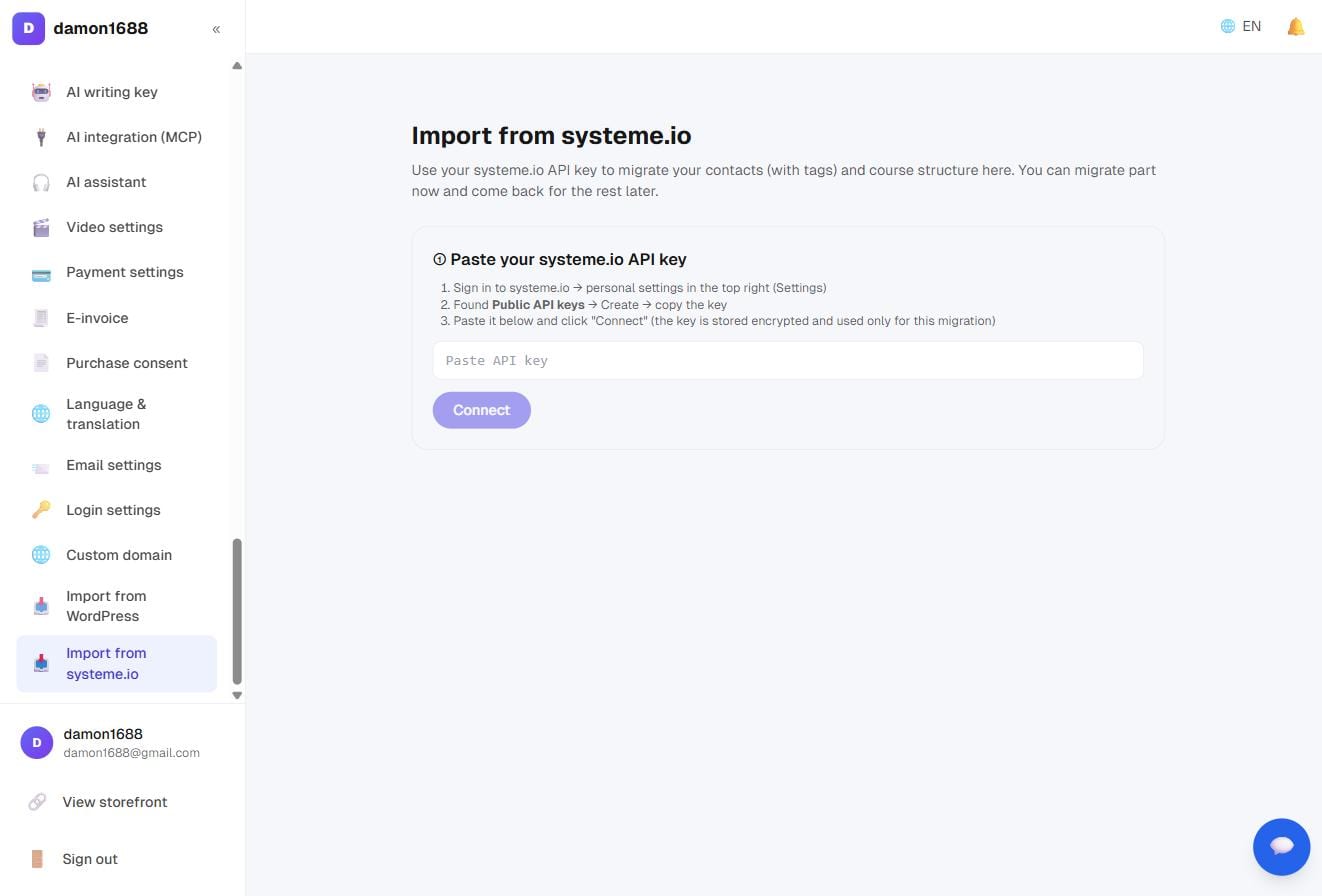Click the sidebar scroll up arrow
This screenshot has height=896, width=1322.
(237, 66)
